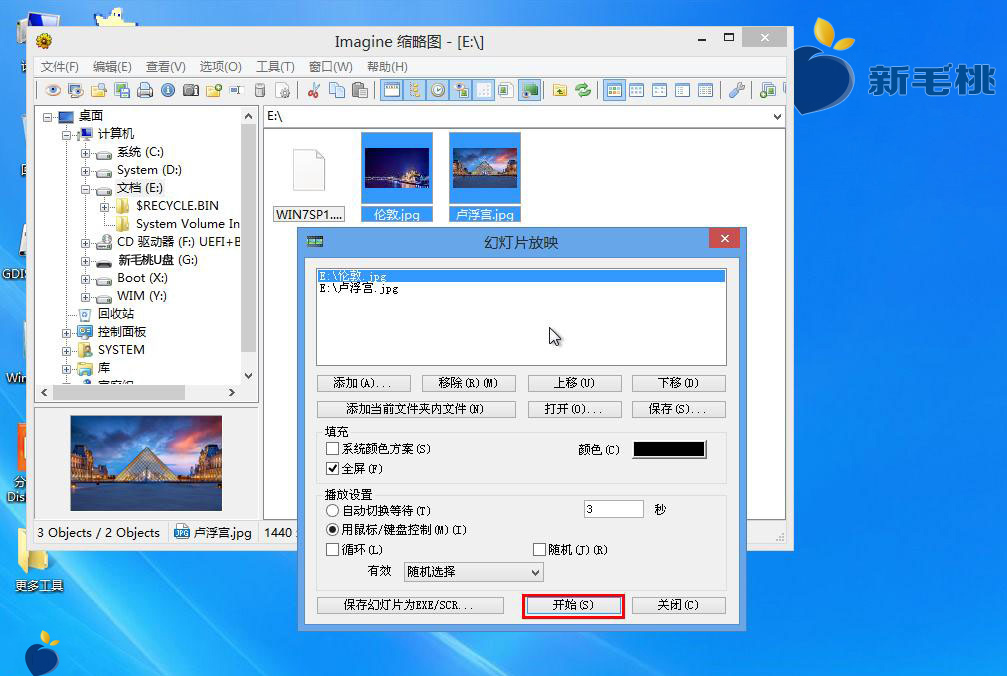Open the 选项(O) menu
Viewport: 1007px width, 676px height.
pos(220,67)
